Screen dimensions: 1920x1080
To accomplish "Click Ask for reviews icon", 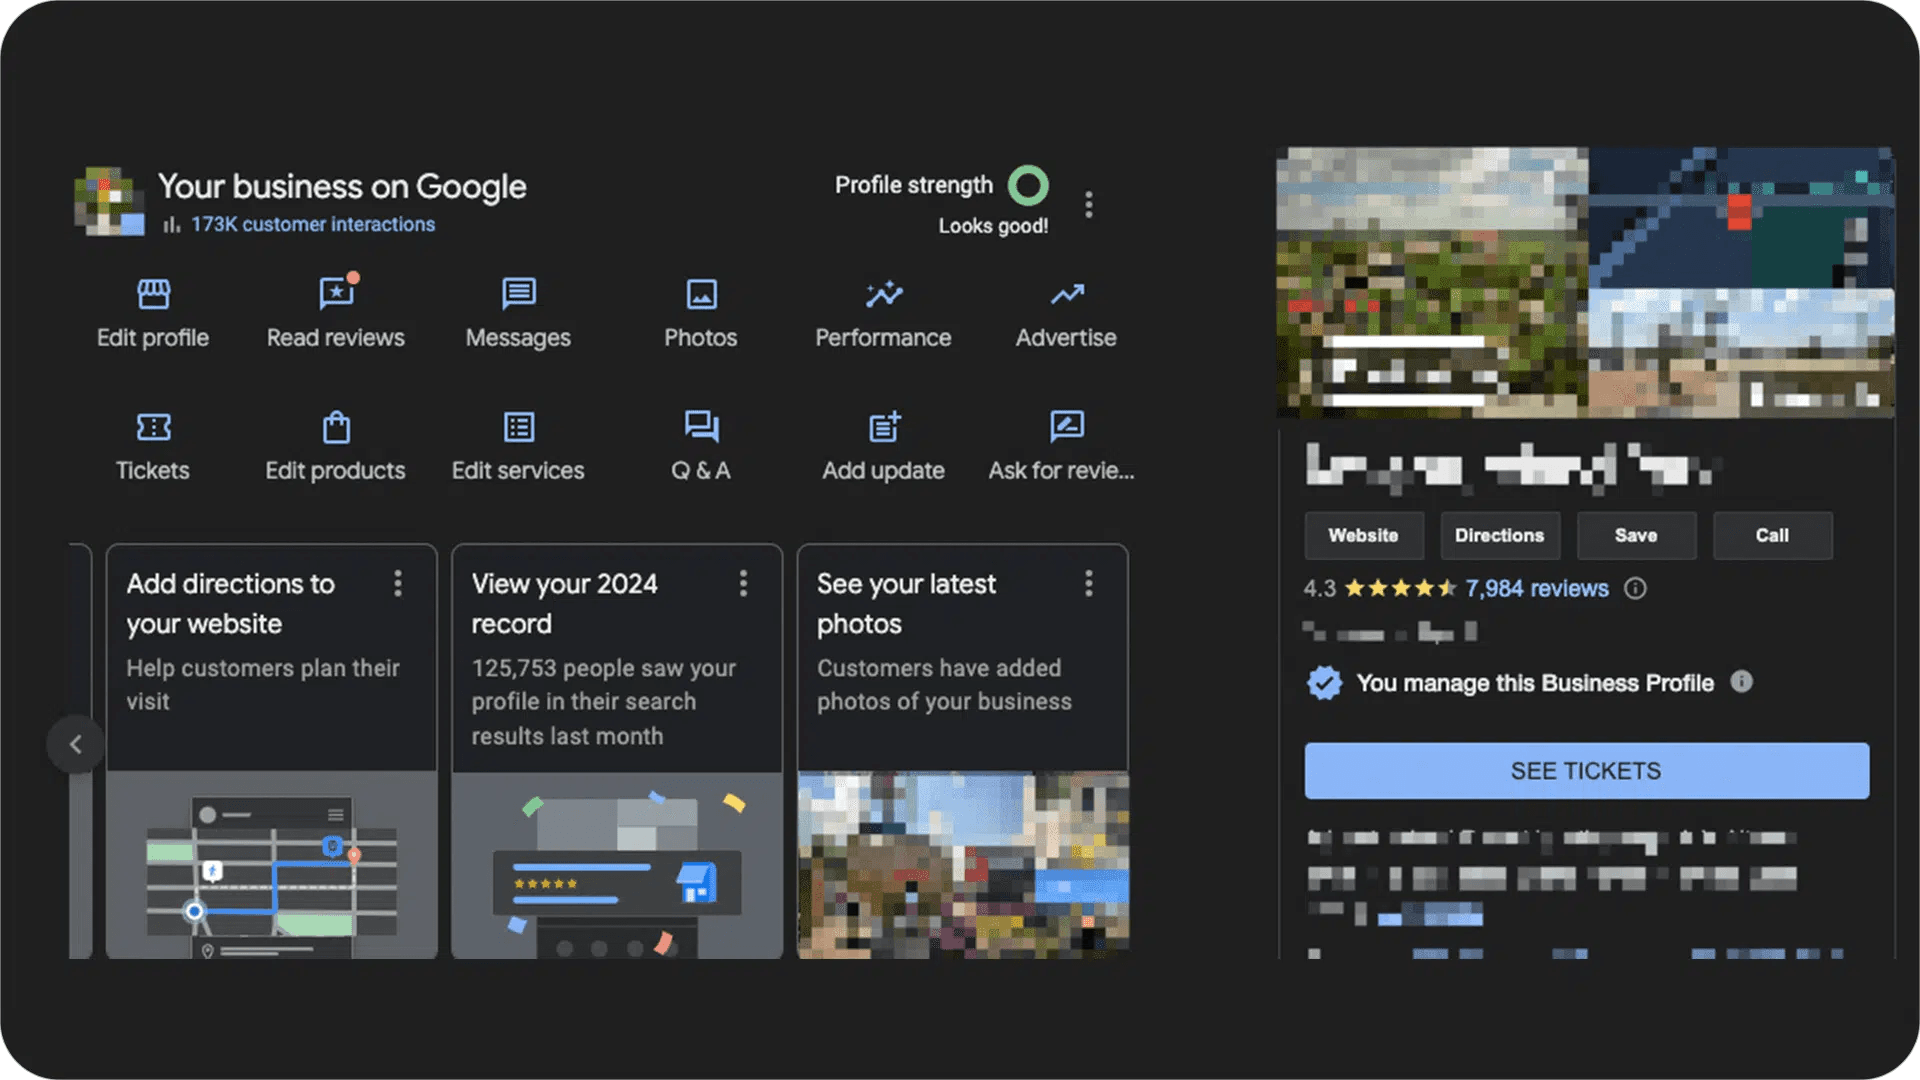I will (1067, 426).
